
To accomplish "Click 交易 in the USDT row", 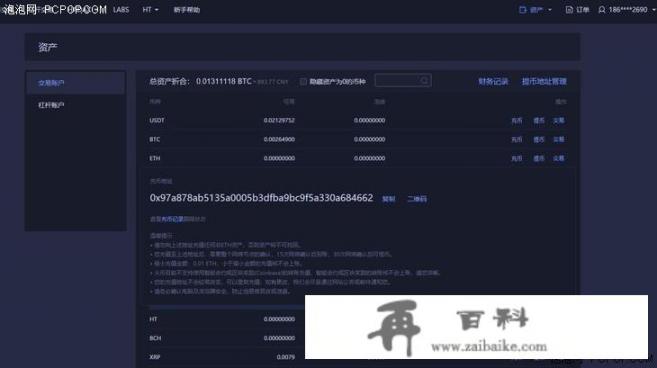I will pos(559,121).
